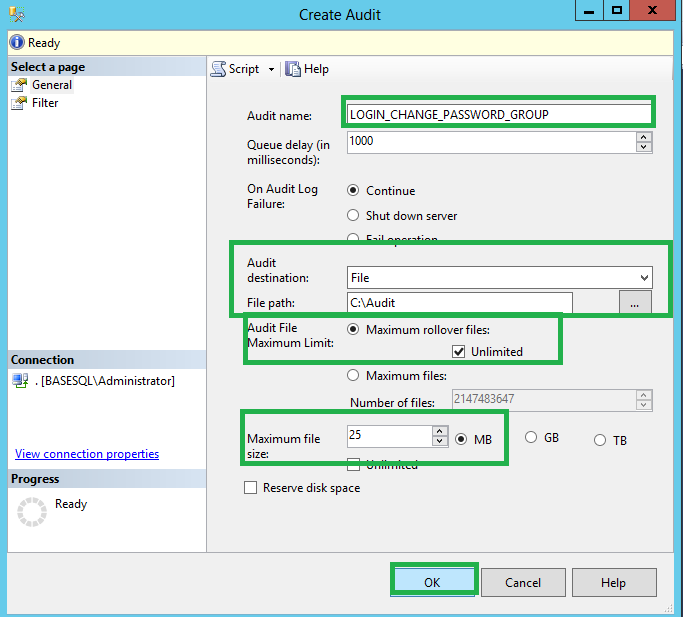Decrease the Queue delay value

pos(644,147)
